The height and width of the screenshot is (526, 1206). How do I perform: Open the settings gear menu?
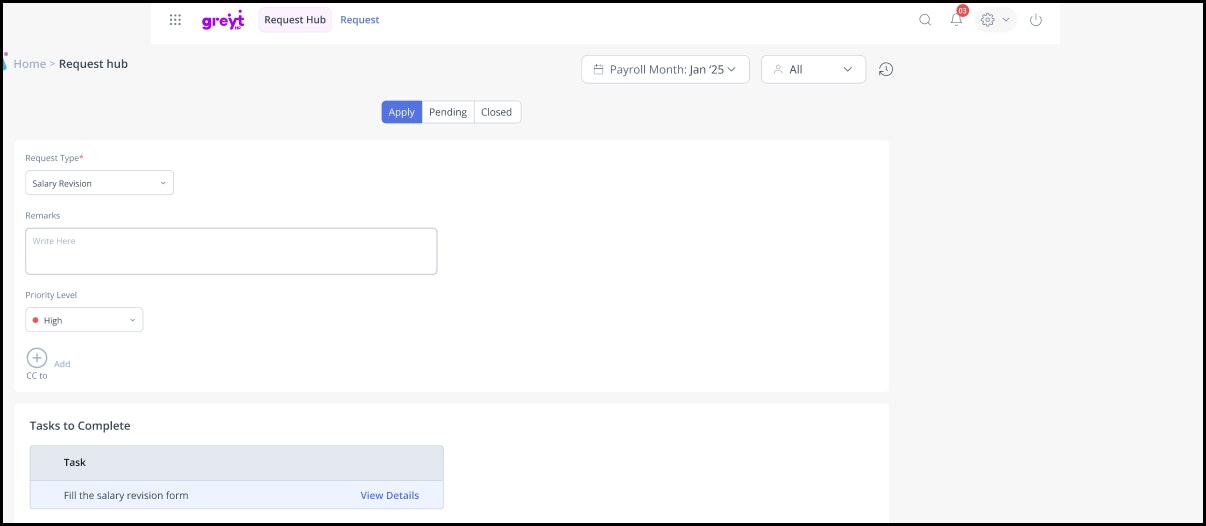994,20
